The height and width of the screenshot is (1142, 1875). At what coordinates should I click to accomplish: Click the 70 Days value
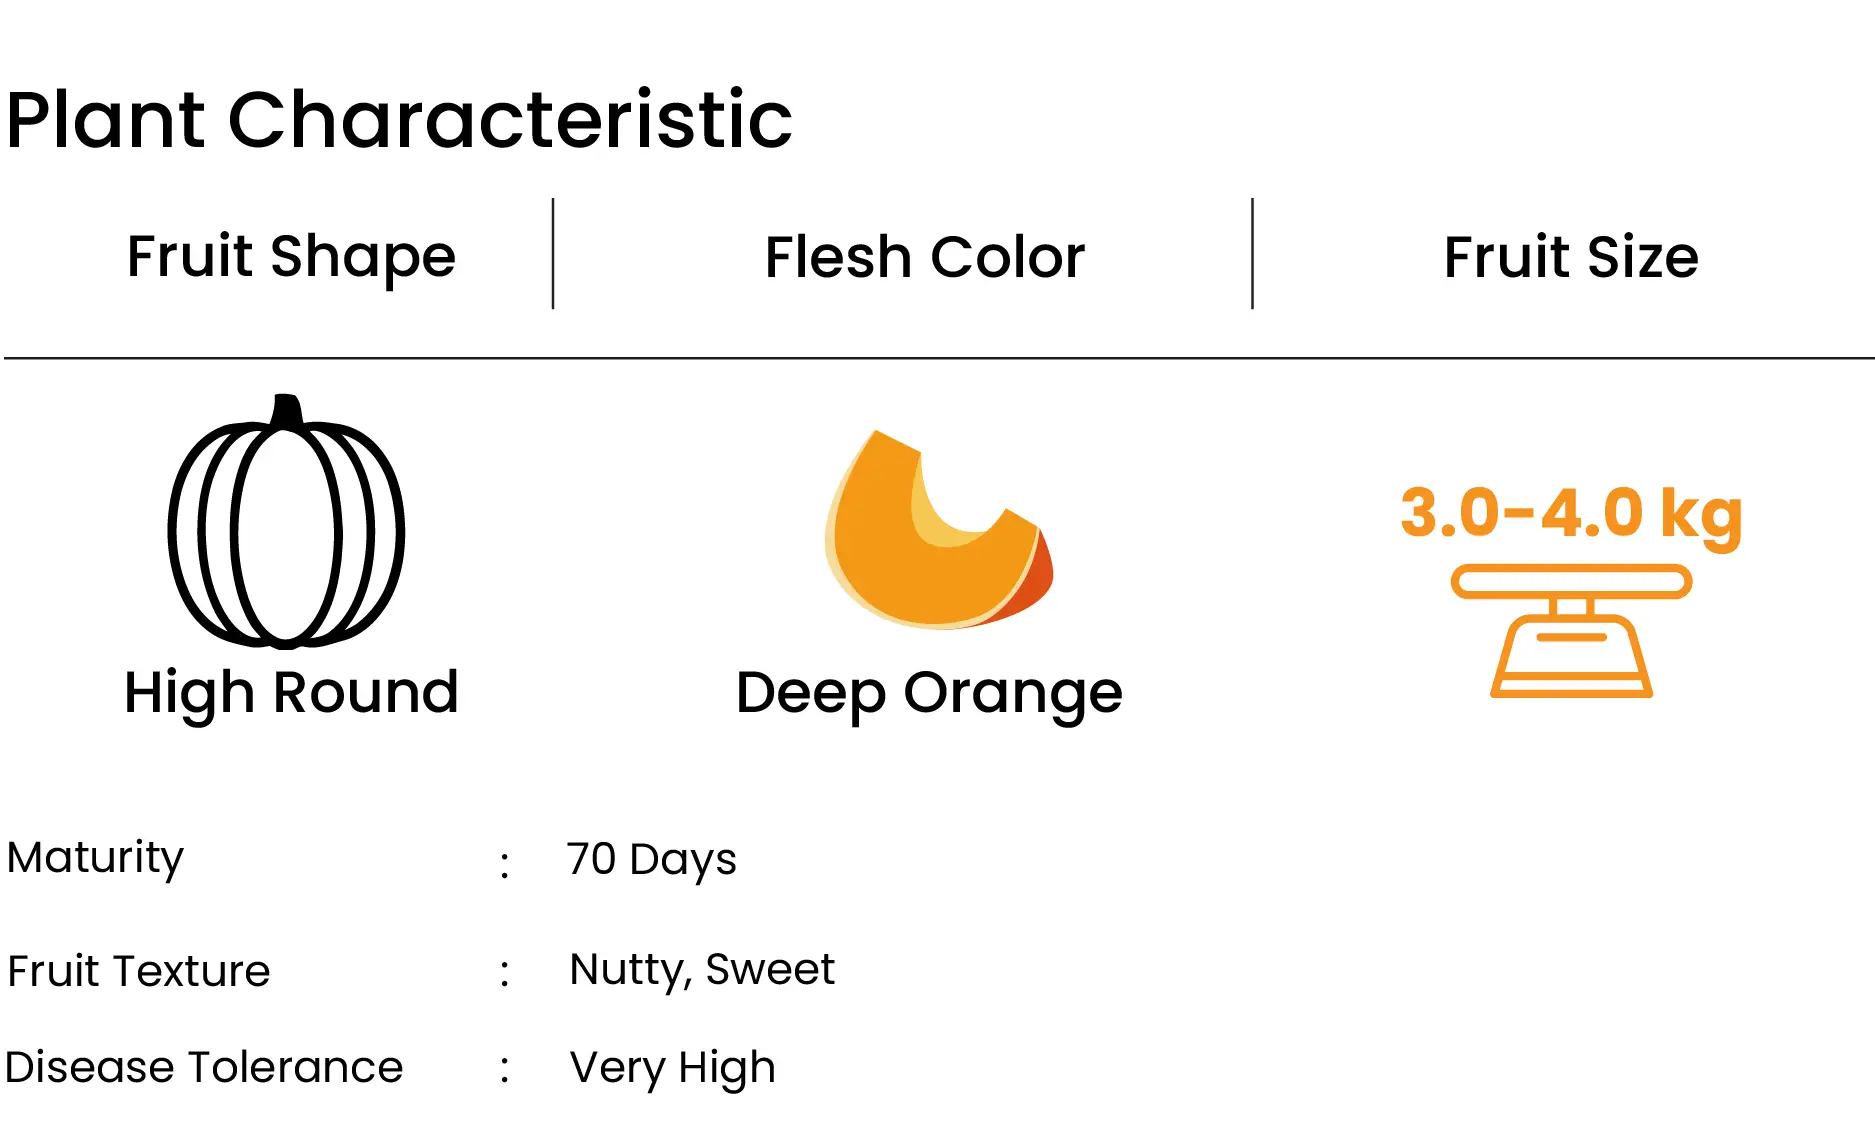point(651,860)
